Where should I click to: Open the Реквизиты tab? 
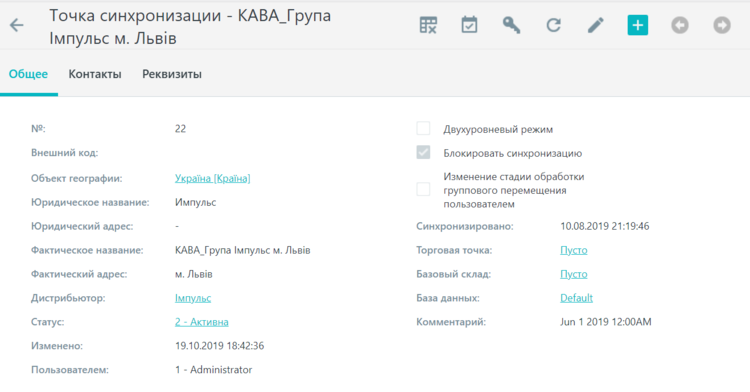coord(172,74)
